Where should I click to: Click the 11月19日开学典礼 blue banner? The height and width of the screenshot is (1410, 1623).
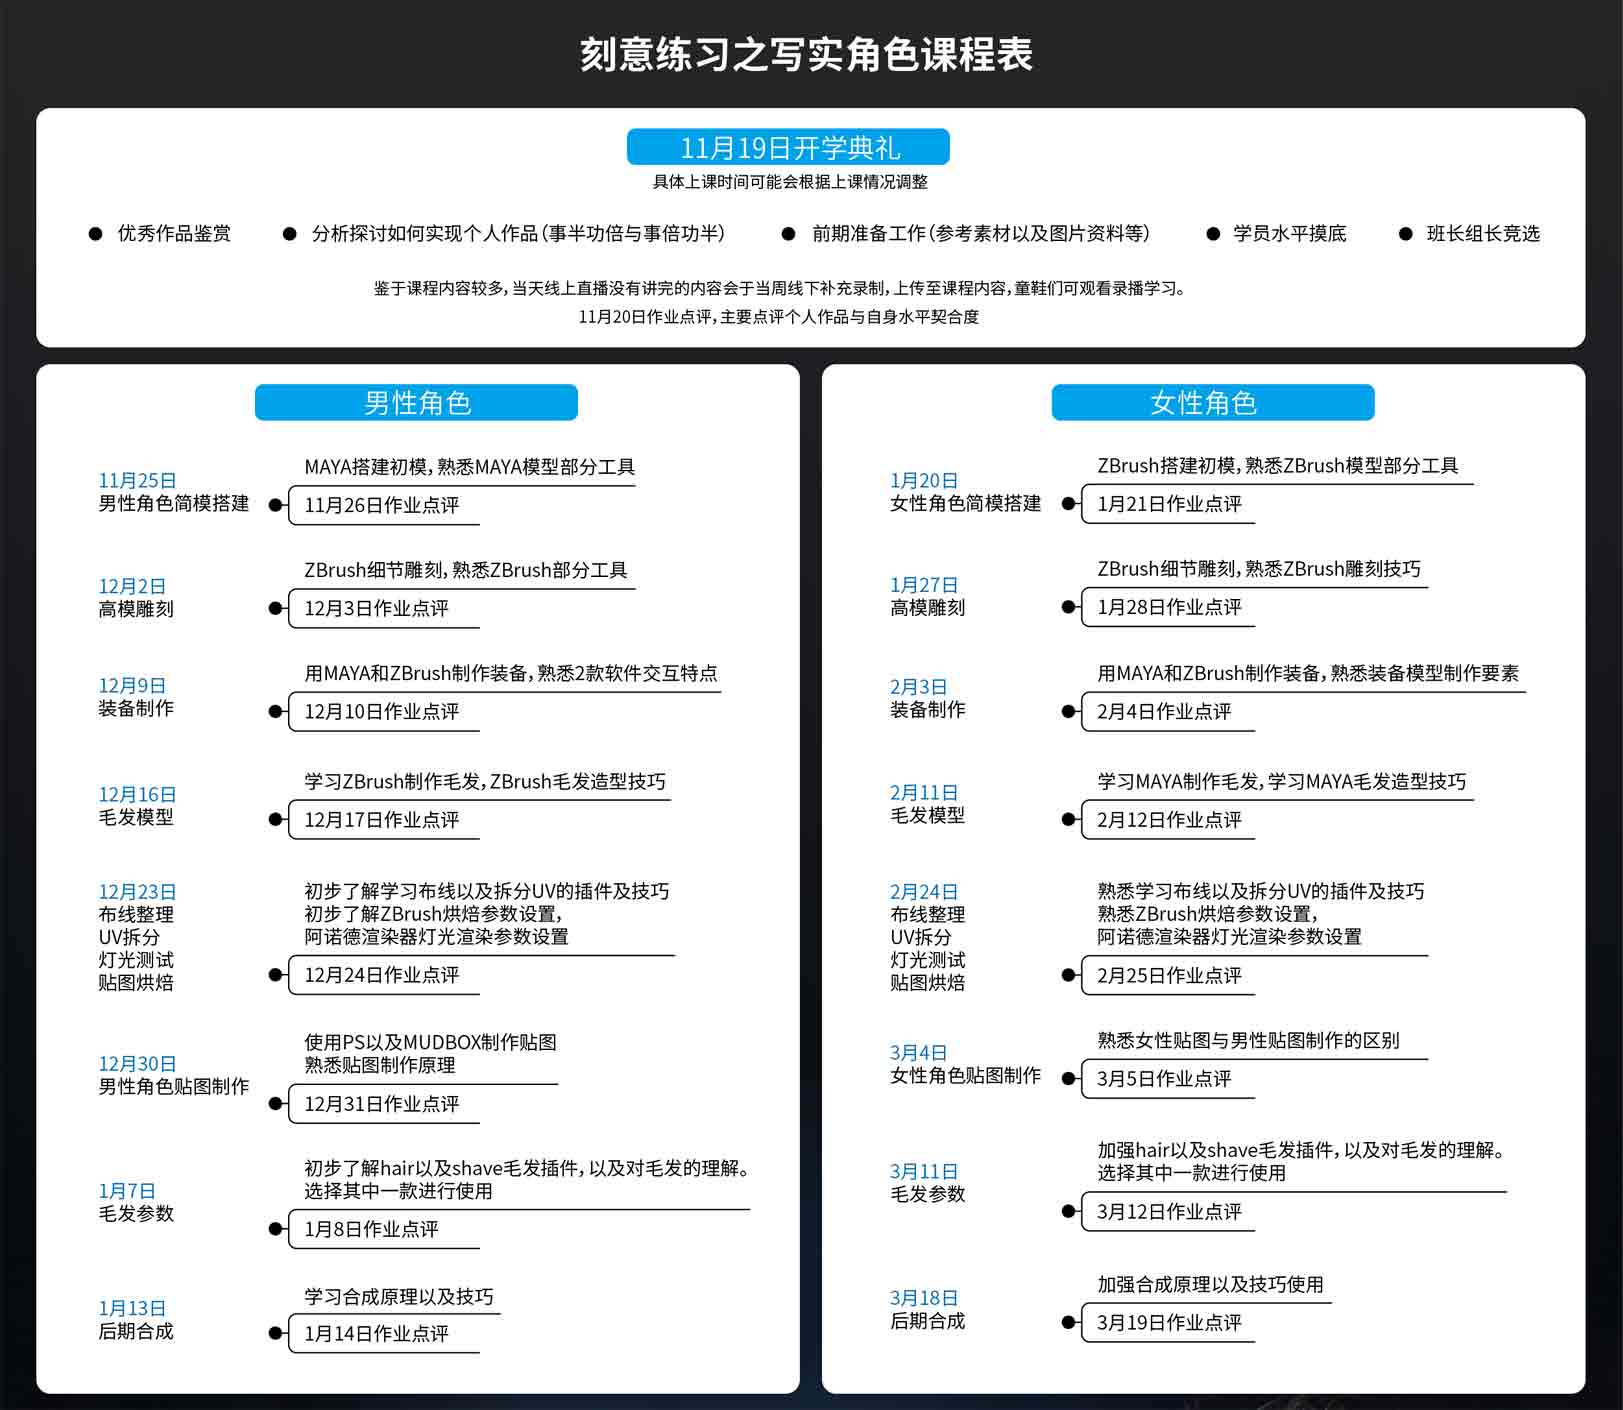[x=788, y=147]
